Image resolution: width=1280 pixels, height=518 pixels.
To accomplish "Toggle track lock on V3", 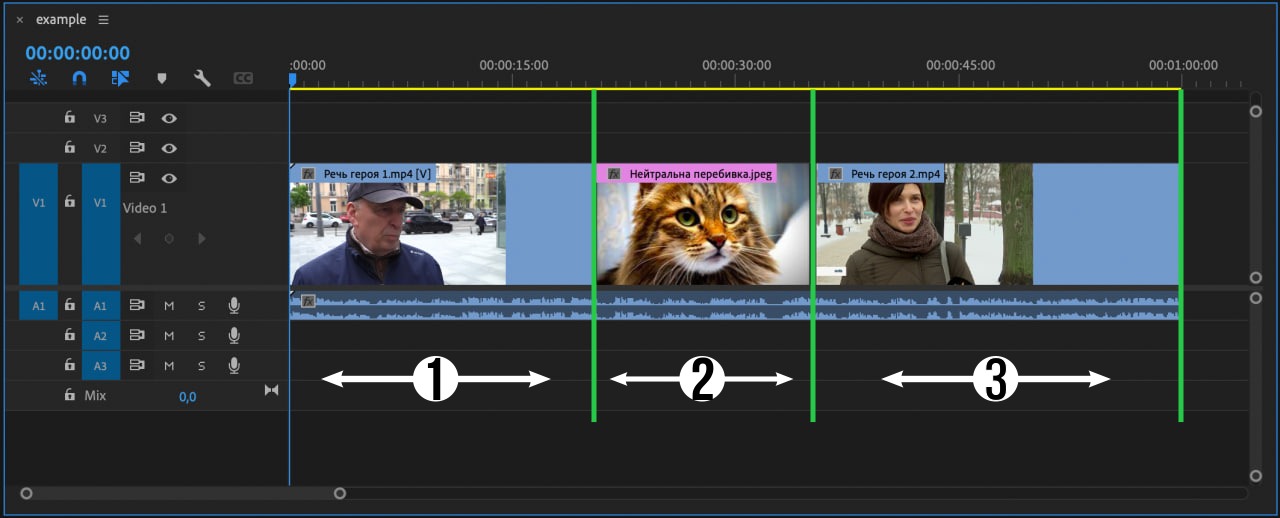I will [69, 118].
